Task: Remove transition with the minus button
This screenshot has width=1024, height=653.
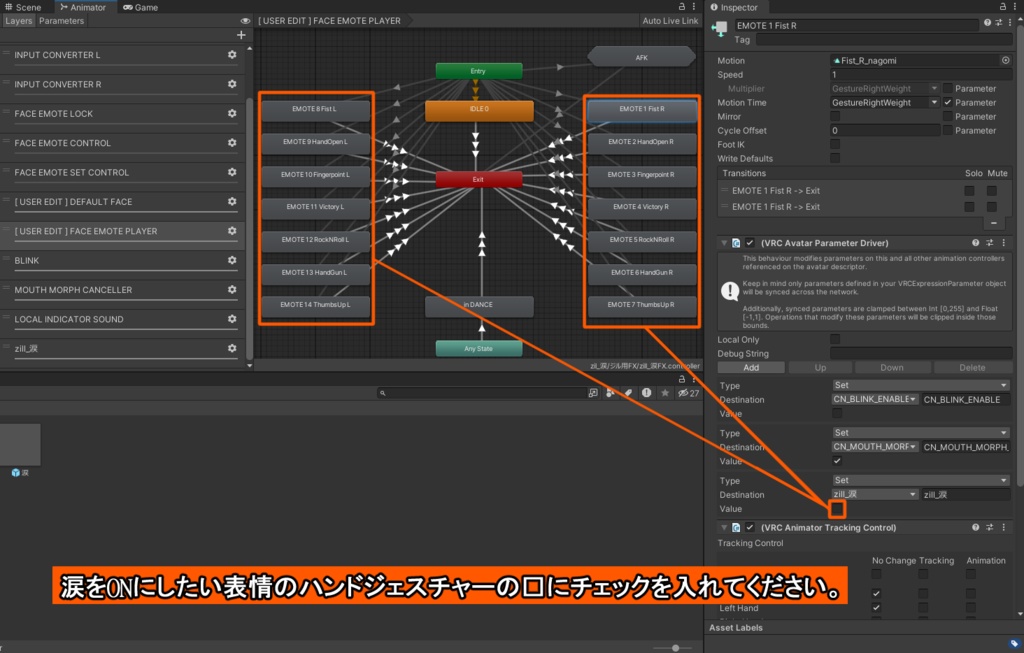Action: click(x=994, y=223)
